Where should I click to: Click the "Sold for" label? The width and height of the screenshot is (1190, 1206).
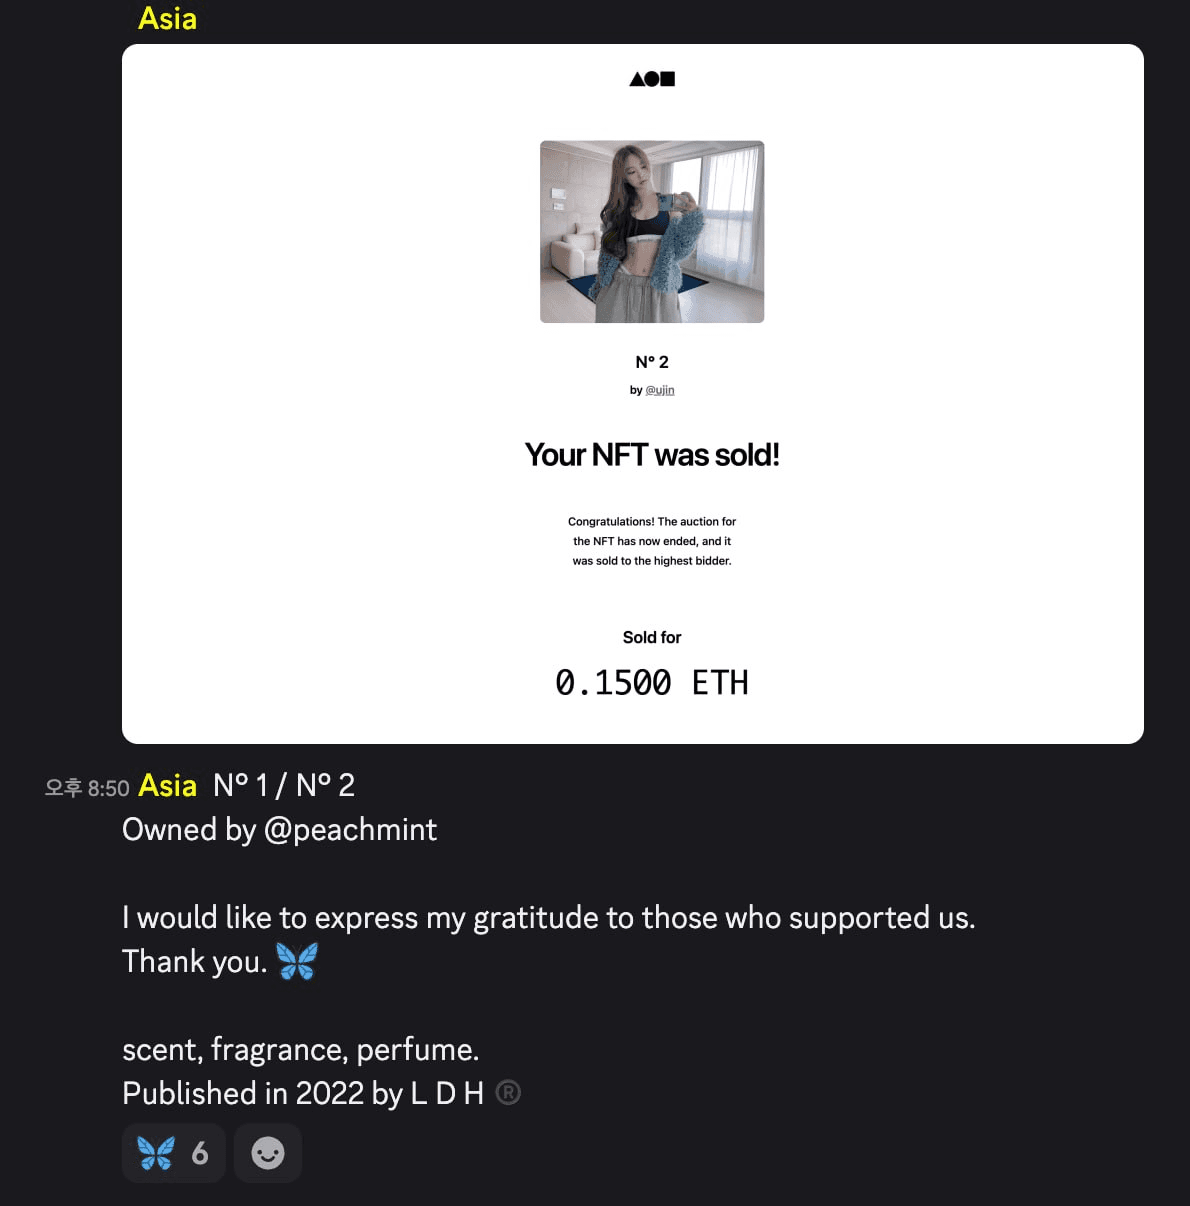pyautogui.click(x=652, y=637)
